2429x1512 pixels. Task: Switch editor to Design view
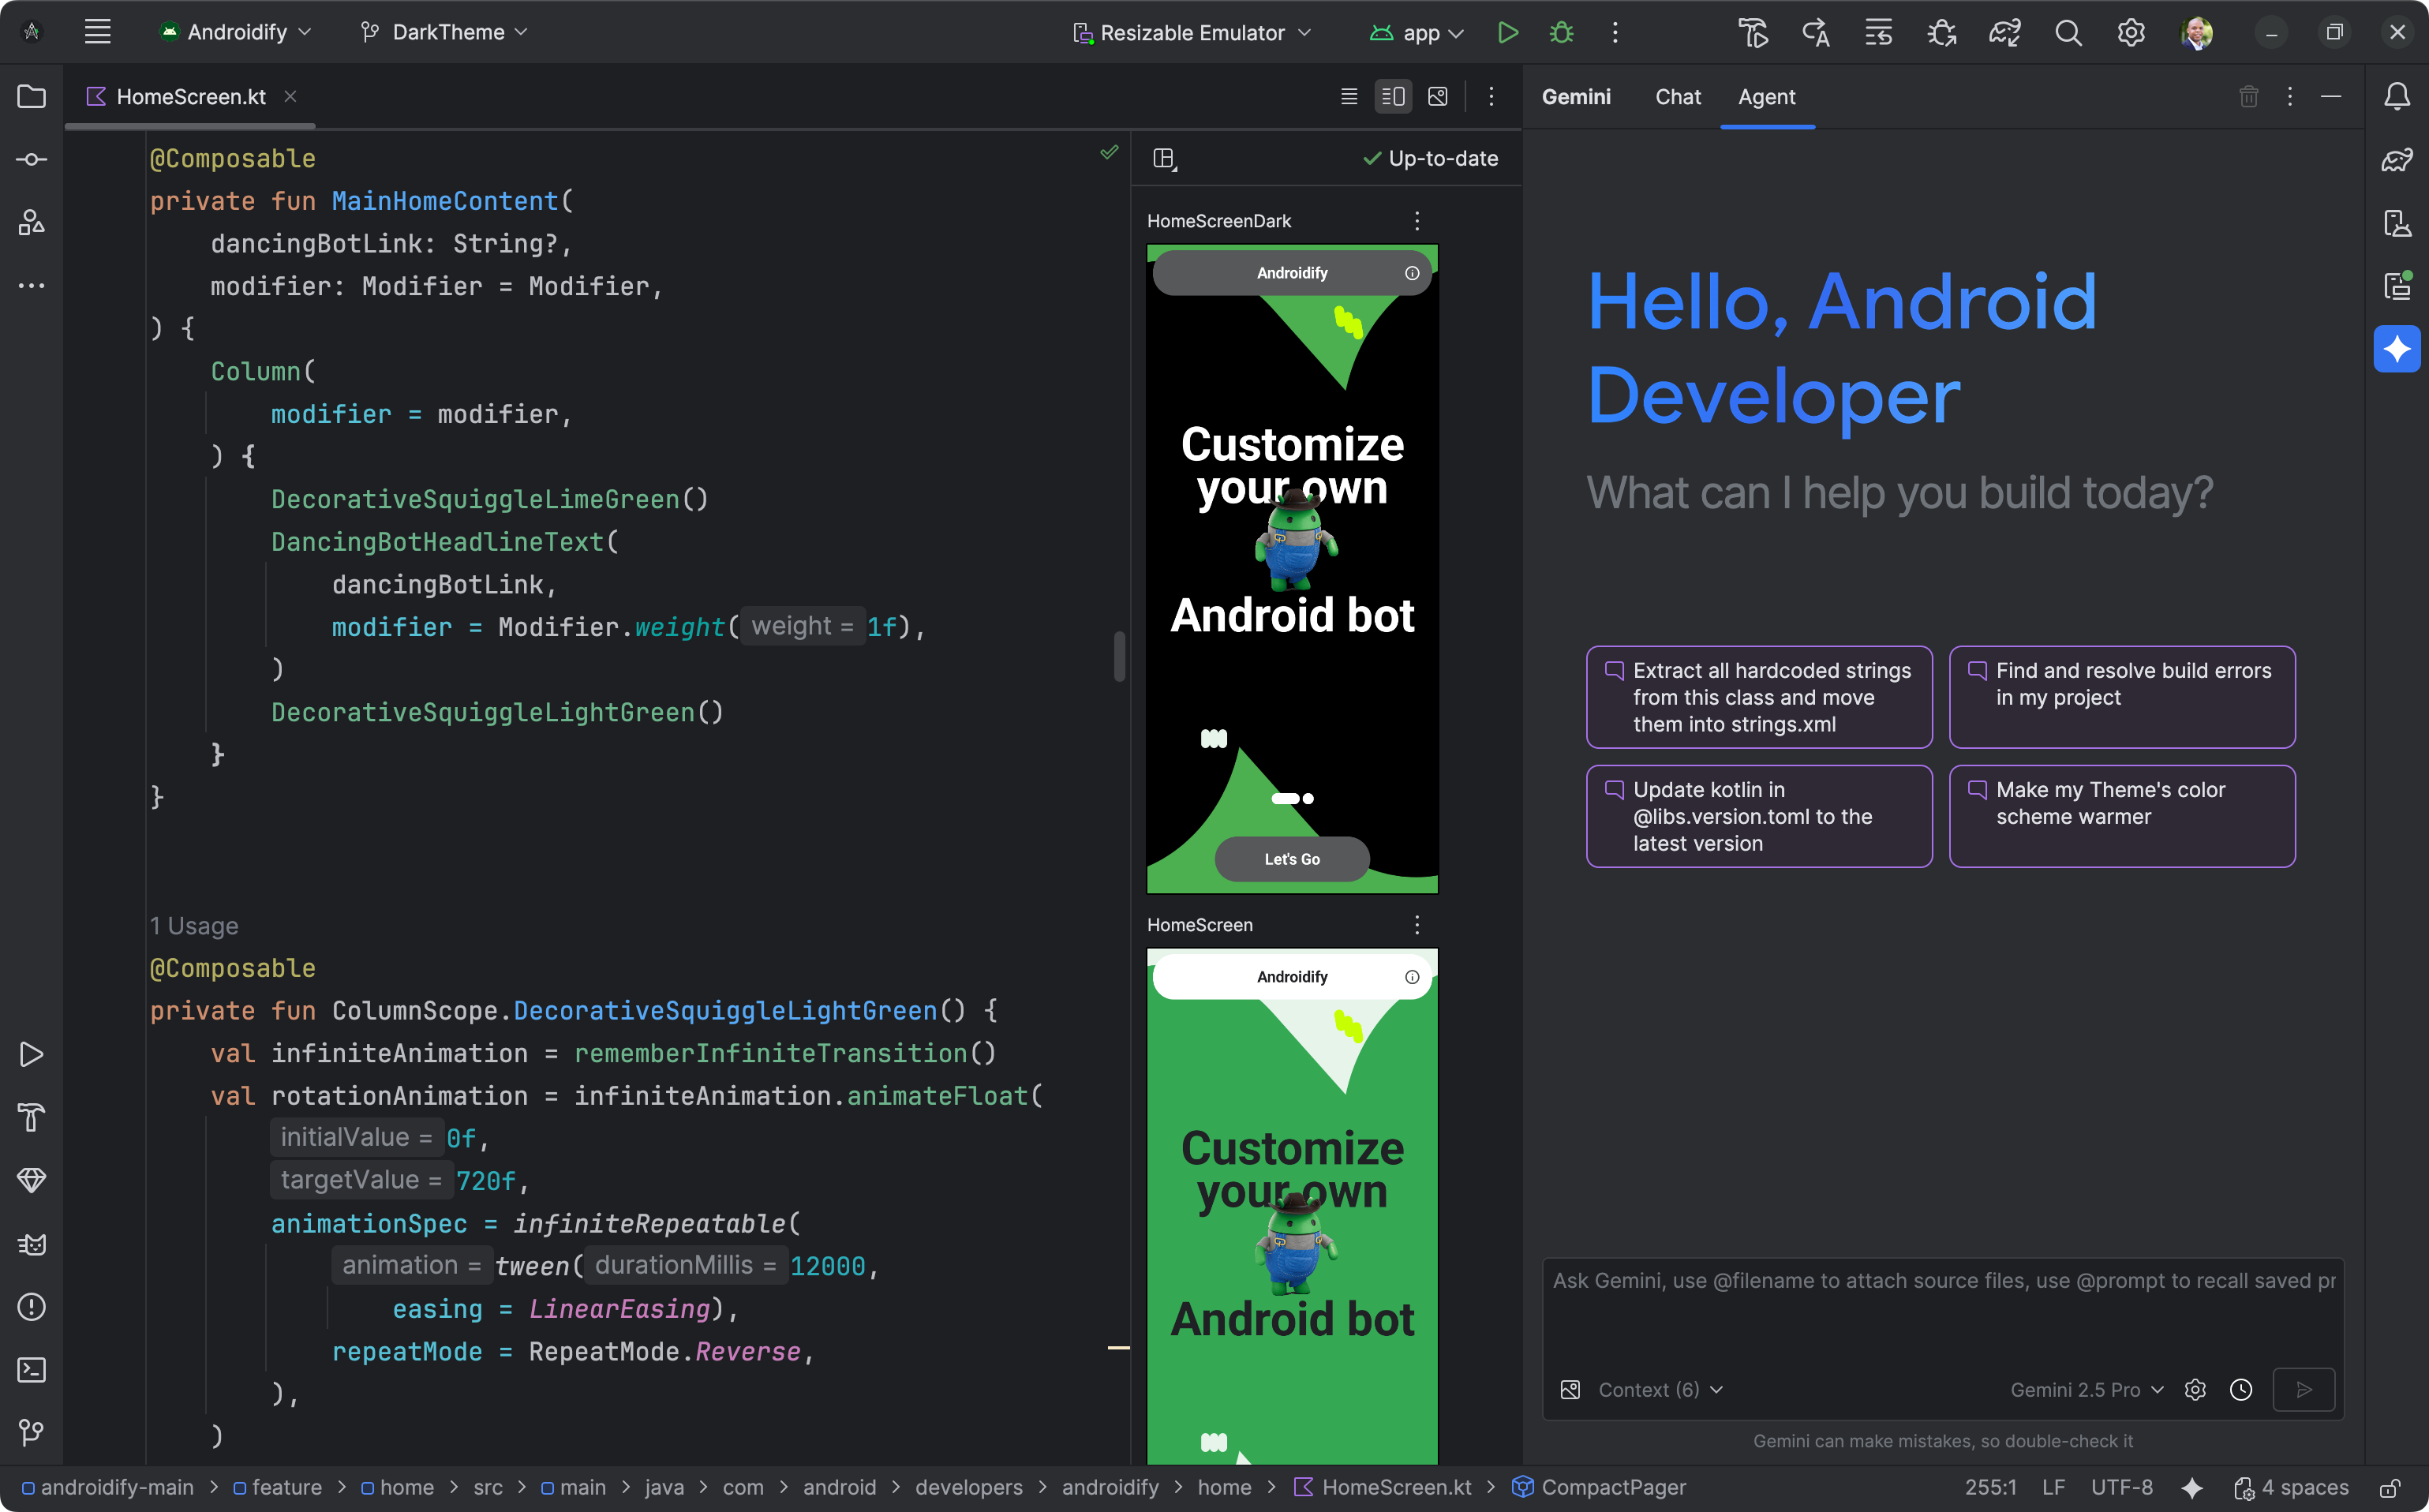tap(1438, 96)
